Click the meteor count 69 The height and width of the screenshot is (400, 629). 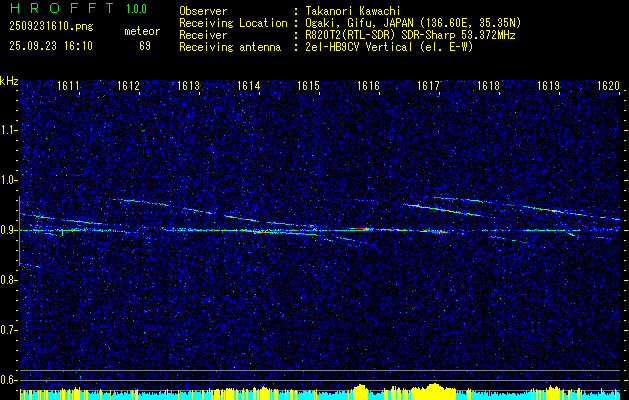pos(145,46)
